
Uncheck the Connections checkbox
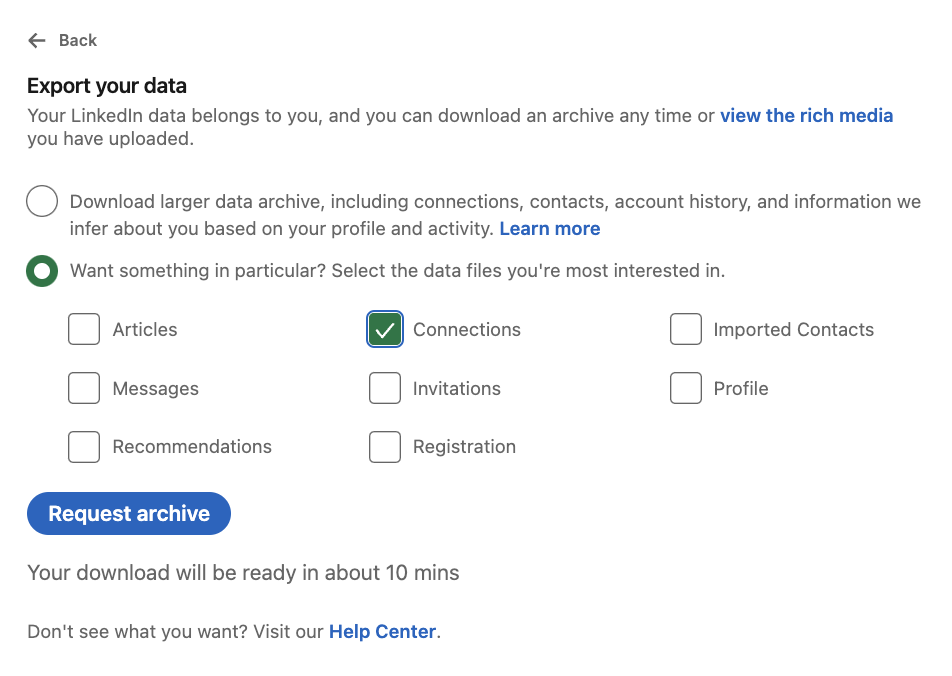click(385, 329)
